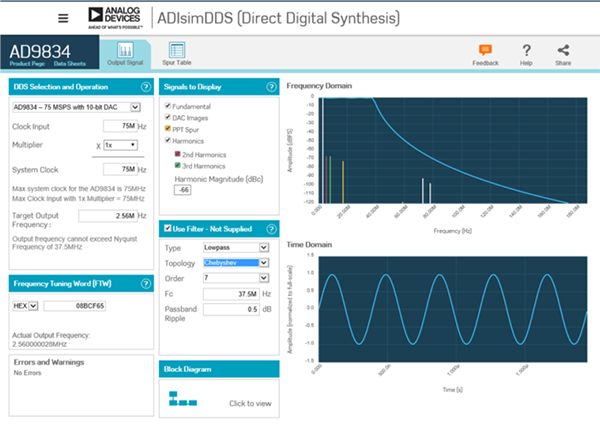Open the AD9834 device selection dropdown
This screenshot has height=426, width=600.
tap(77, 107)
